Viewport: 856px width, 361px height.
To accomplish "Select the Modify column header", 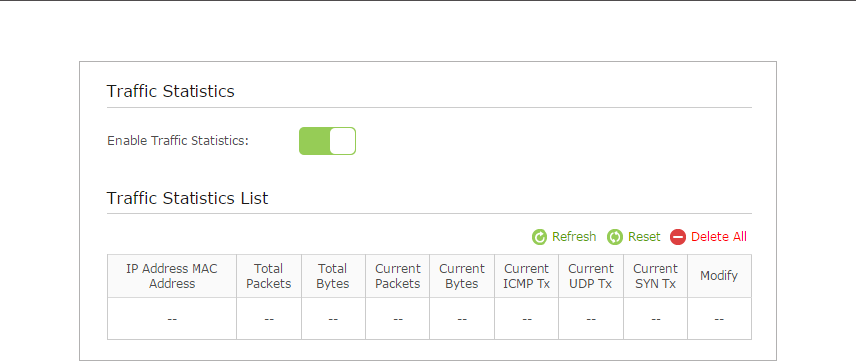I will [x=719, y=276].
